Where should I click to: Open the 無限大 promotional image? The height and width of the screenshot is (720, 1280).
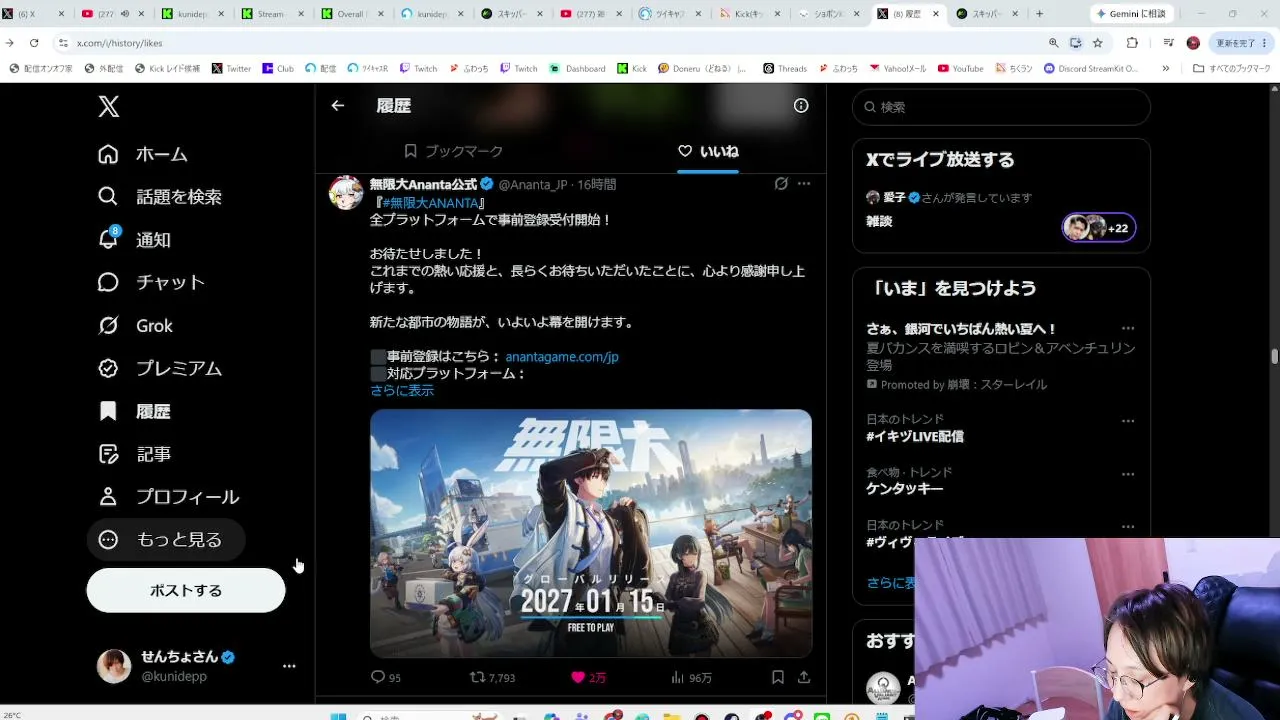pos(591,533)
